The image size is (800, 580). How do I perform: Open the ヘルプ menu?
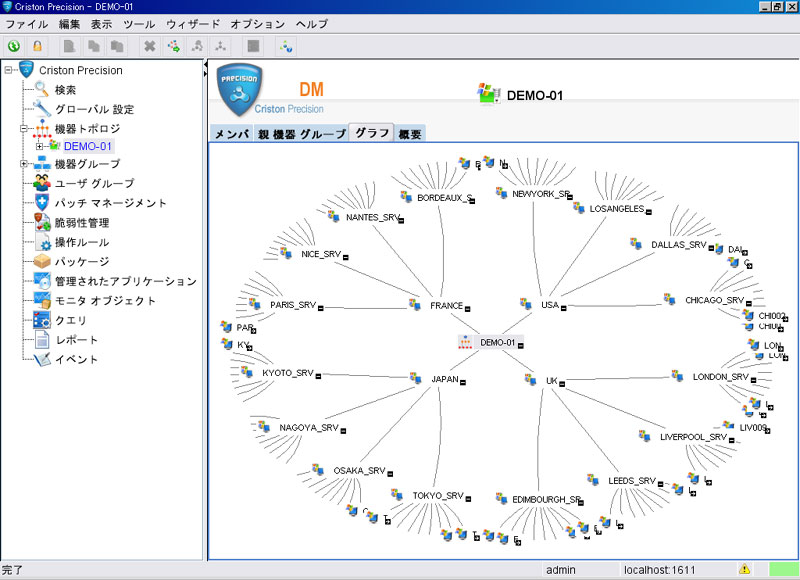pyautogui.click(x=312, y=24)
